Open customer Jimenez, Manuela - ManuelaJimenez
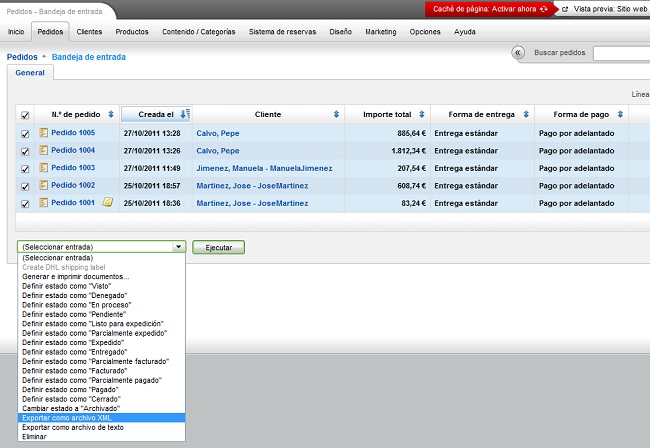Viewport: 650px width, 448px height. pyautogui.click(x=264, y=168)
